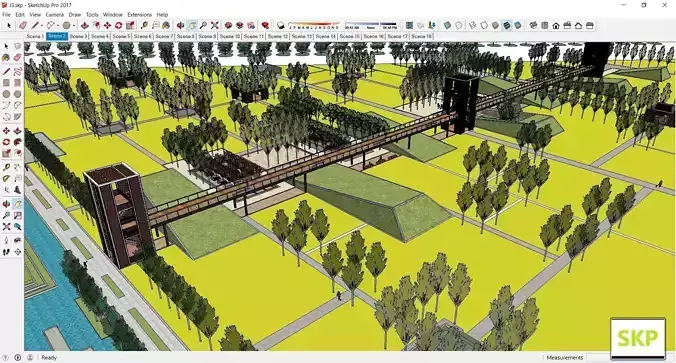Viewport: 676px width, 363px height.
Task: Switch to the Scene 1 tab
Action: click(x=35, y=36)
